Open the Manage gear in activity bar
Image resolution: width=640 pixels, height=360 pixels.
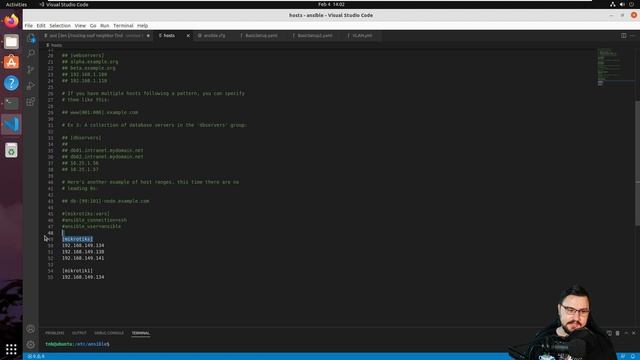(31, 344)
